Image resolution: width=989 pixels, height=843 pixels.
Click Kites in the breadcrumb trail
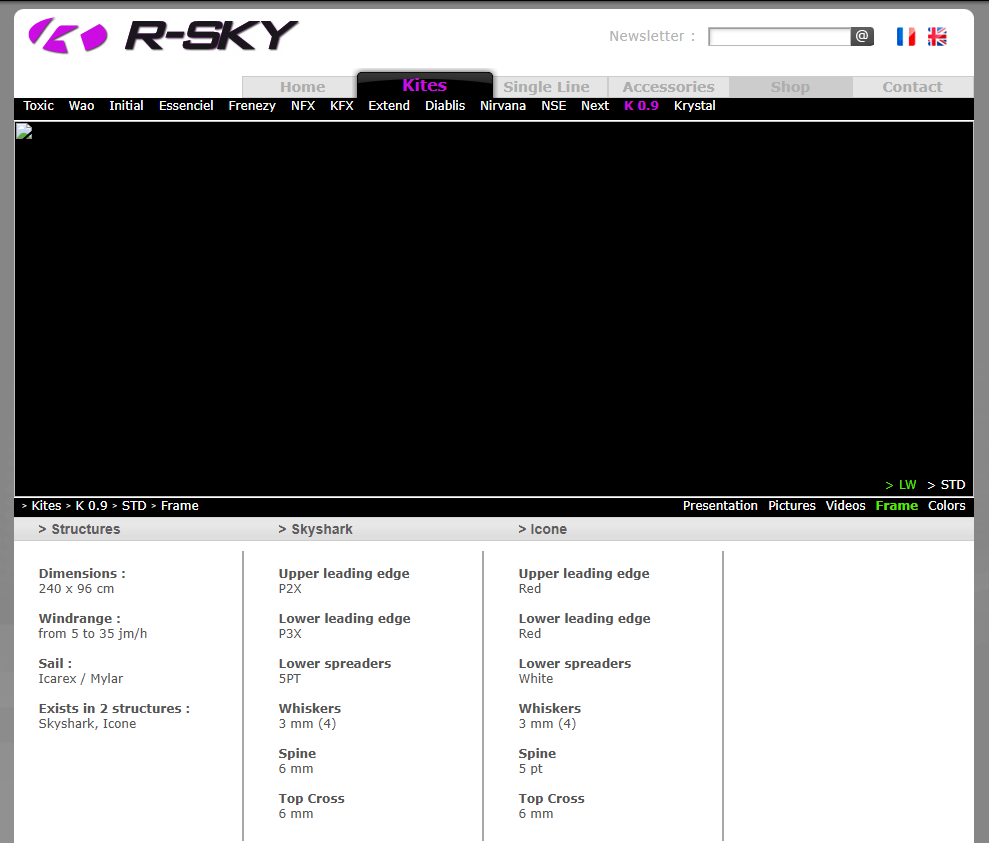46,506
